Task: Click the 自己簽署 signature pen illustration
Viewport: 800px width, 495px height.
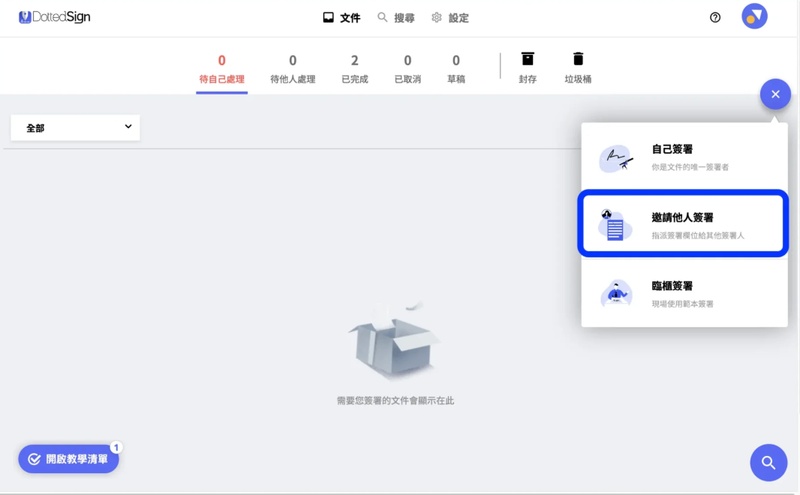Action: click(616, 158)
